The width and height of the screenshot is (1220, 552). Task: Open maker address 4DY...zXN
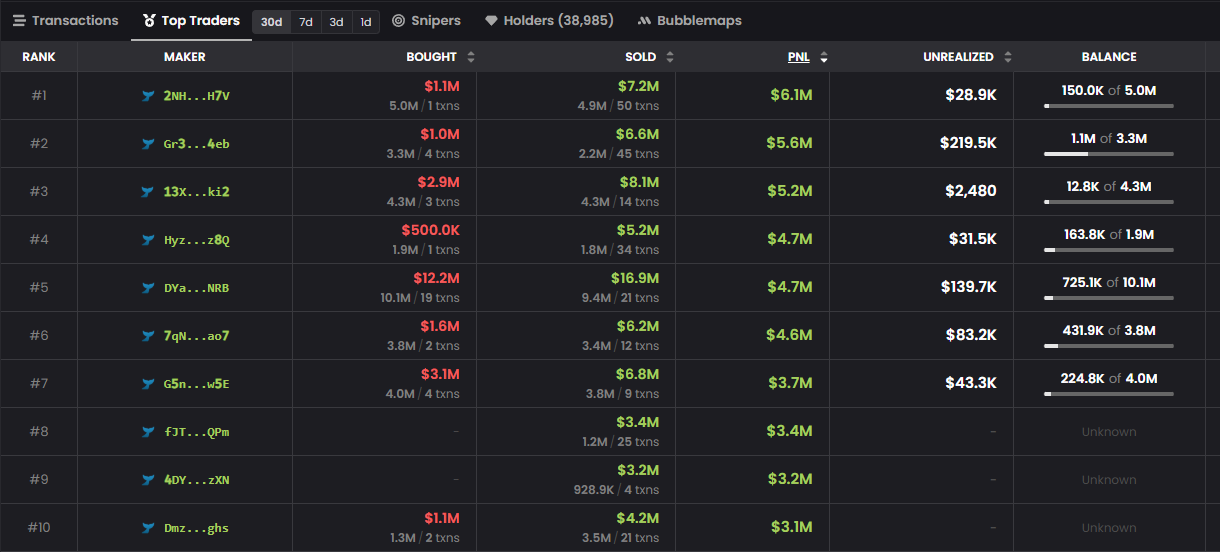pyautogui.click(x=196, y=480)
